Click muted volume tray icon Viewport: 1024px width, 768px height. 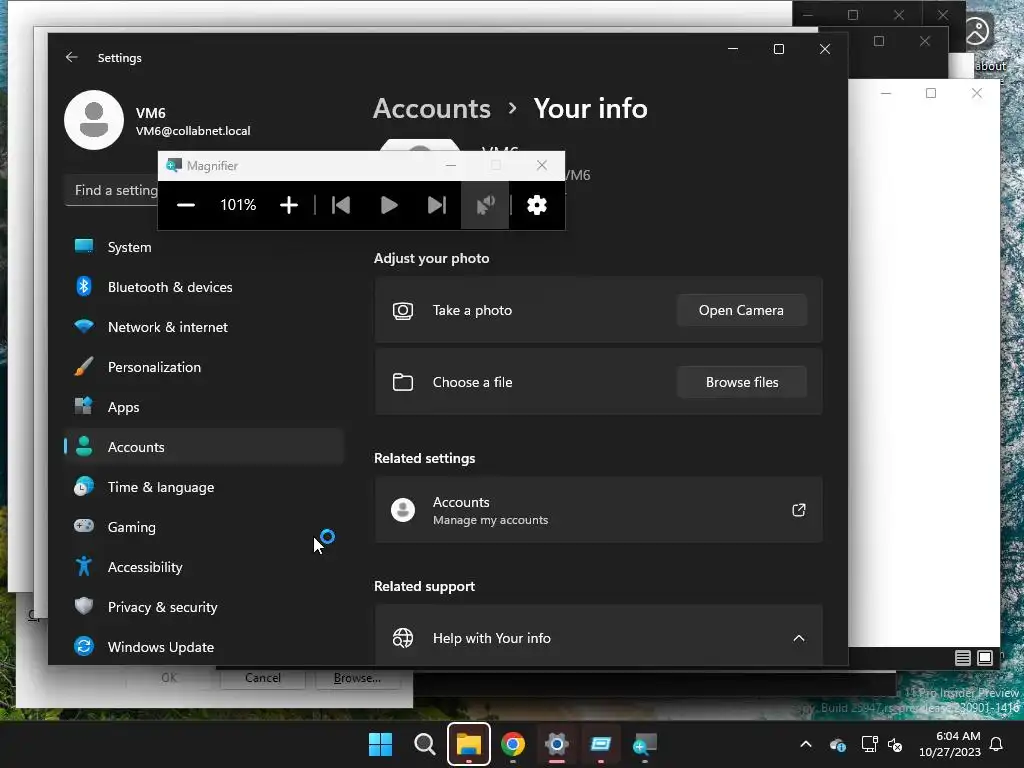(x=895, y=744)
